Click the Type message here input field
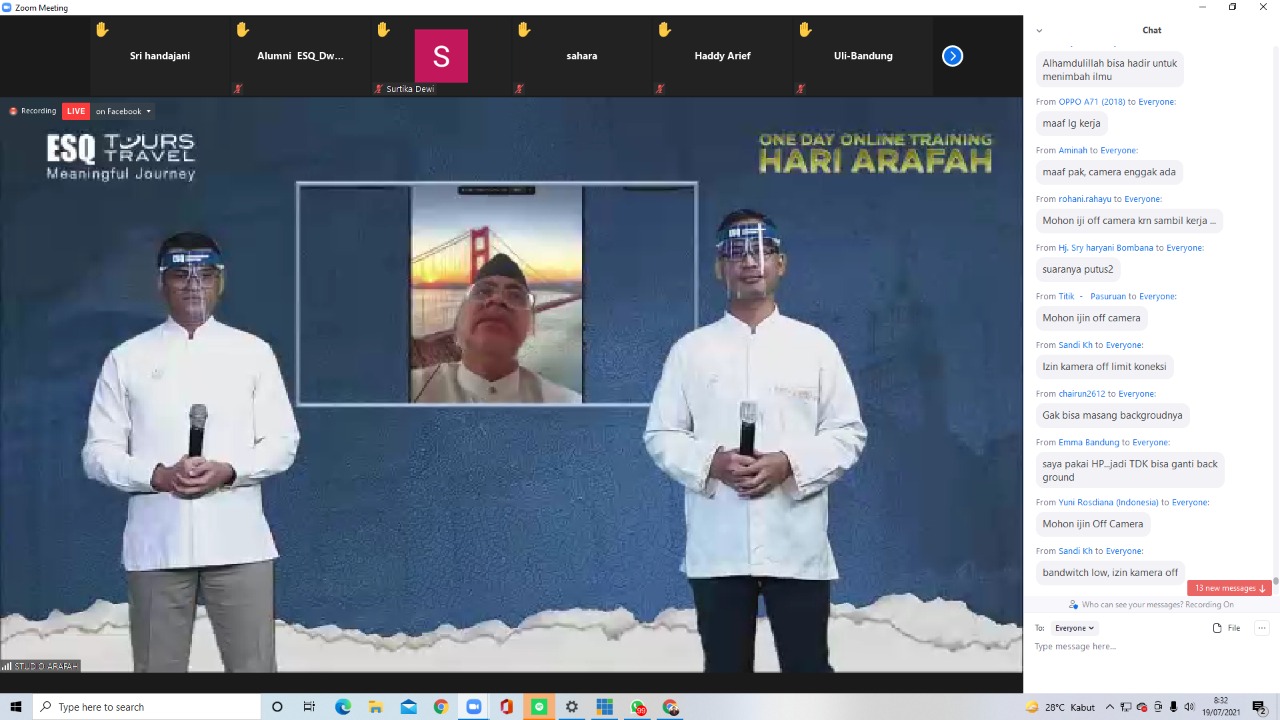This screenshot has height=720, width=1280. tap(1140, 647)
